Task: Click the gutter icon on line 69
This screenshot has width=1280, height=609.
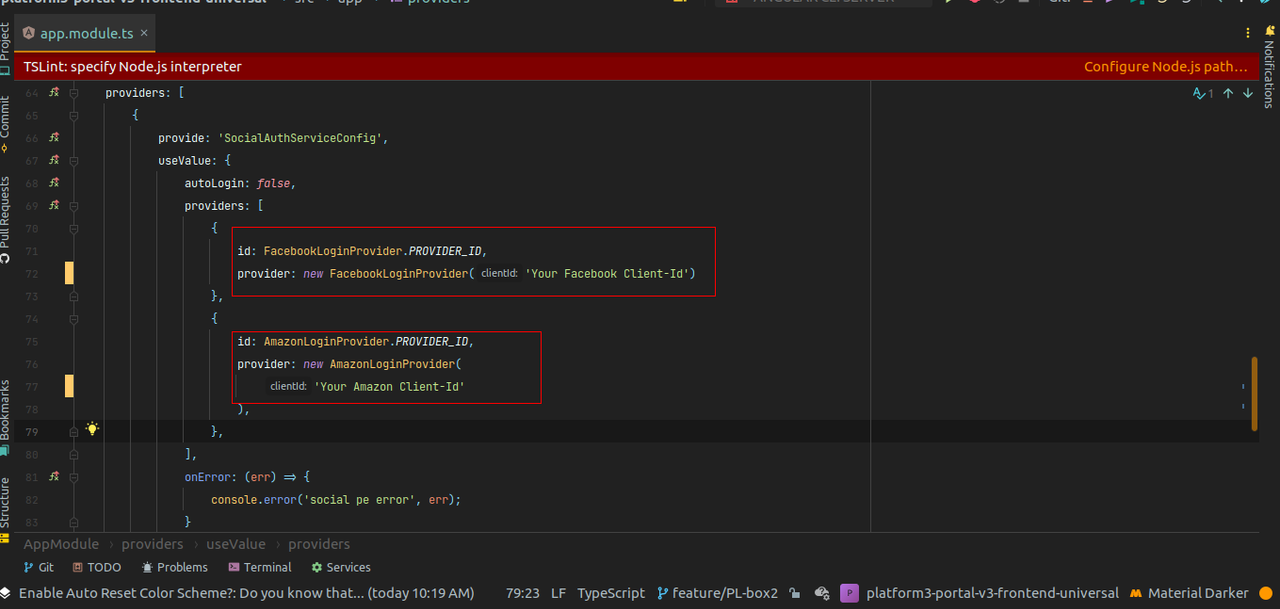Action: tap(55, 205)
